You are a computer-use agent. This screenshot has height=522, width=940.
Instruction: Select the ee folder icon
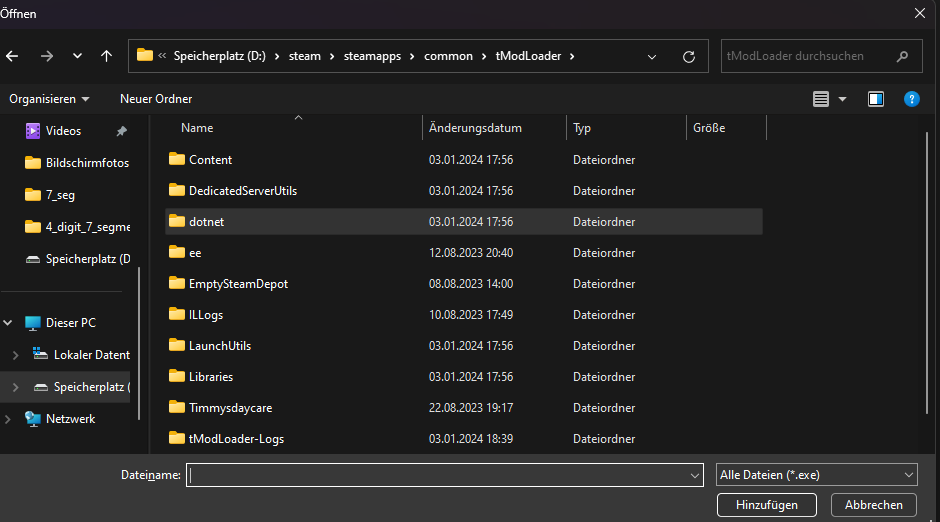click(x=176, y=252)
